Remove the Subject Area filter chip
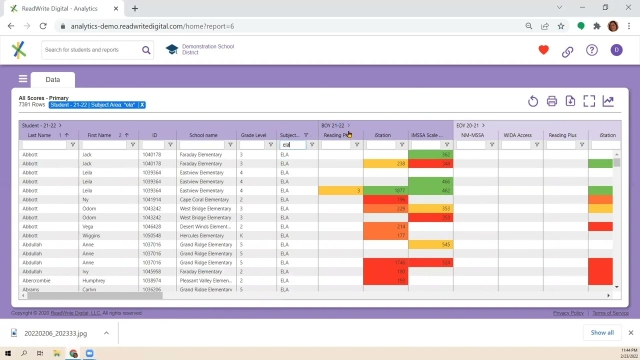640x360 pixels. (142, 105)
